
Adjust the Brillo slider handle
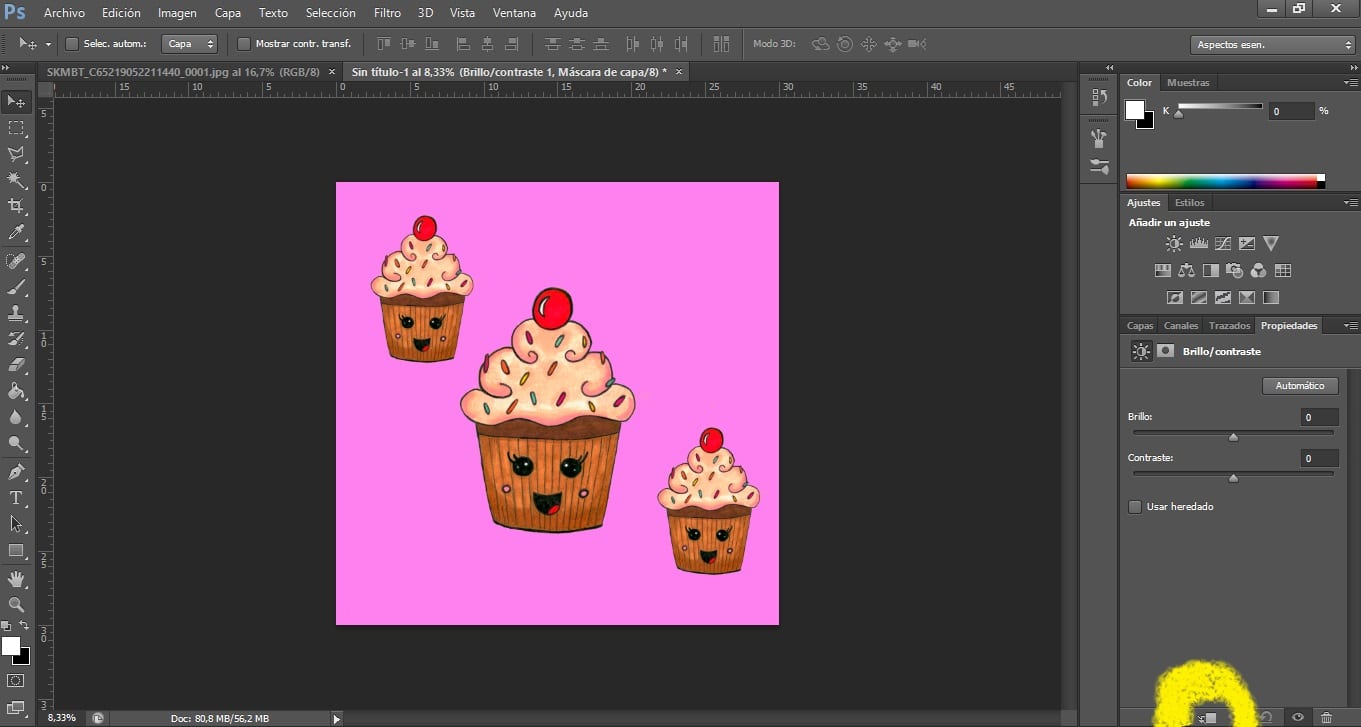tap(1233, 436)
